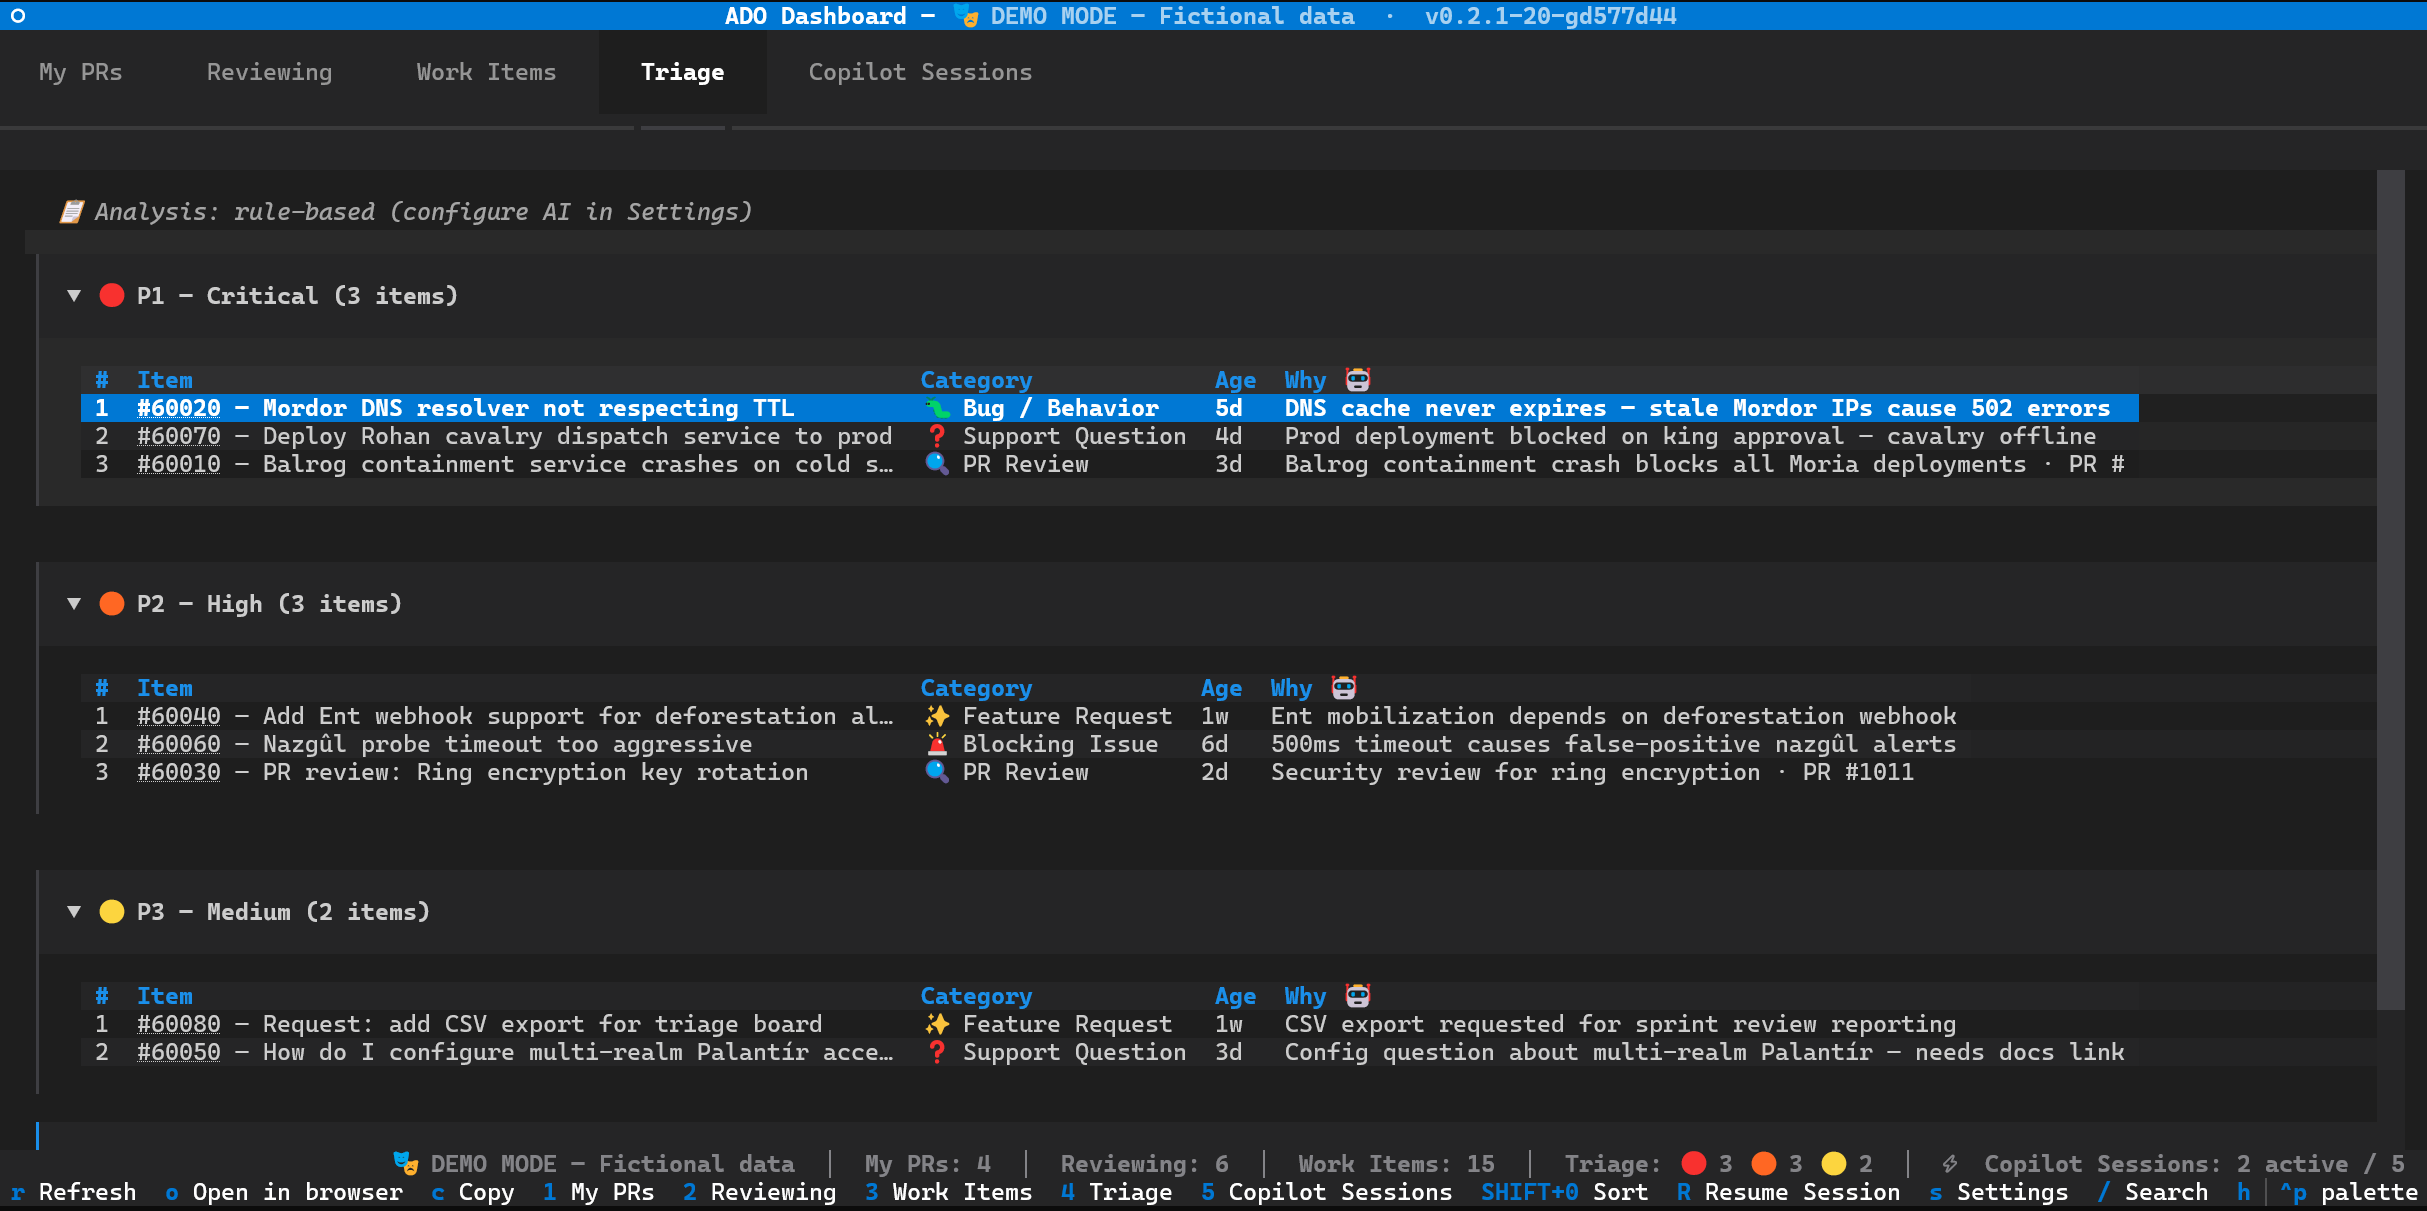Click the circle icon in title bar corner
The width and height of the screenshot is (2427, 1211).
tap(18, 16)
